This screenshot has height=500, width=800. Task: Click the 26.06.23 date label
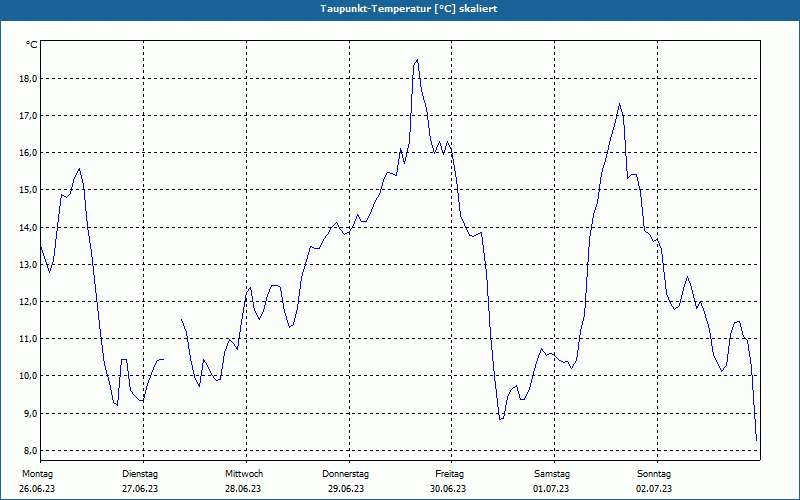[37, 489]
